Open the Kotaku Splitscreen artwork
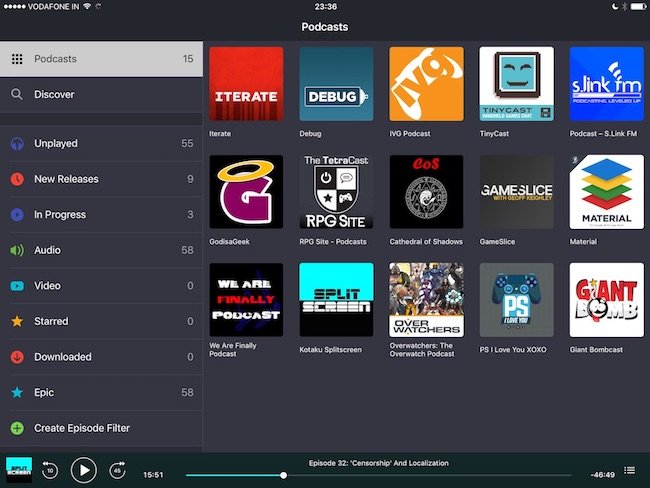Image resolution: width=650 pixels, height=488 pixels. (336, 300)
